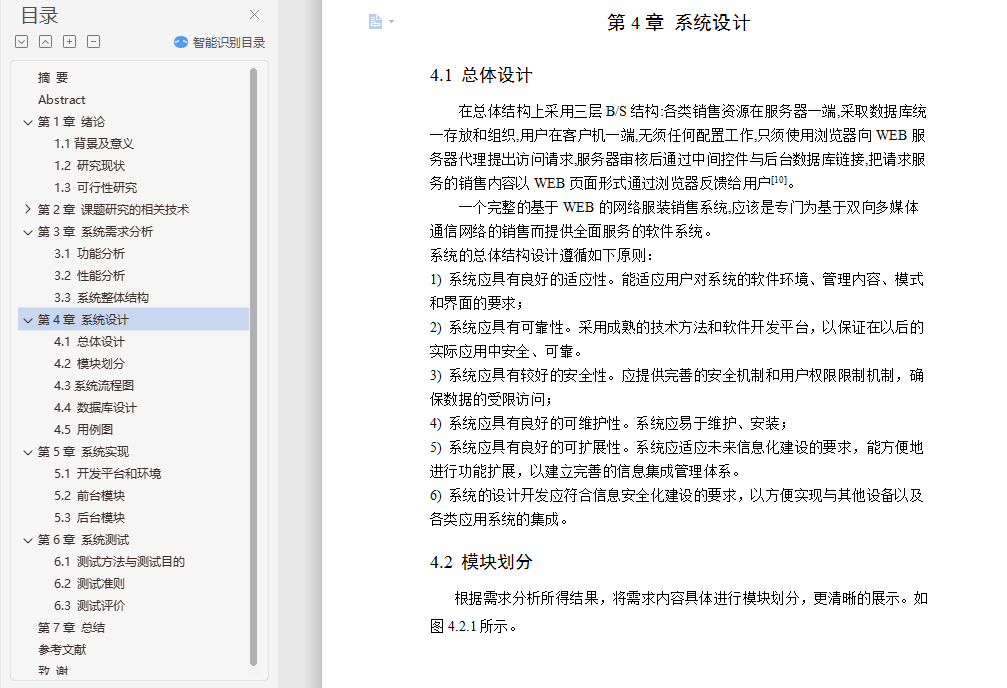Select 第5章 系统实现 heading
Image resolution: width=1007 pixels, height=688 pixels.
[83, 452]
